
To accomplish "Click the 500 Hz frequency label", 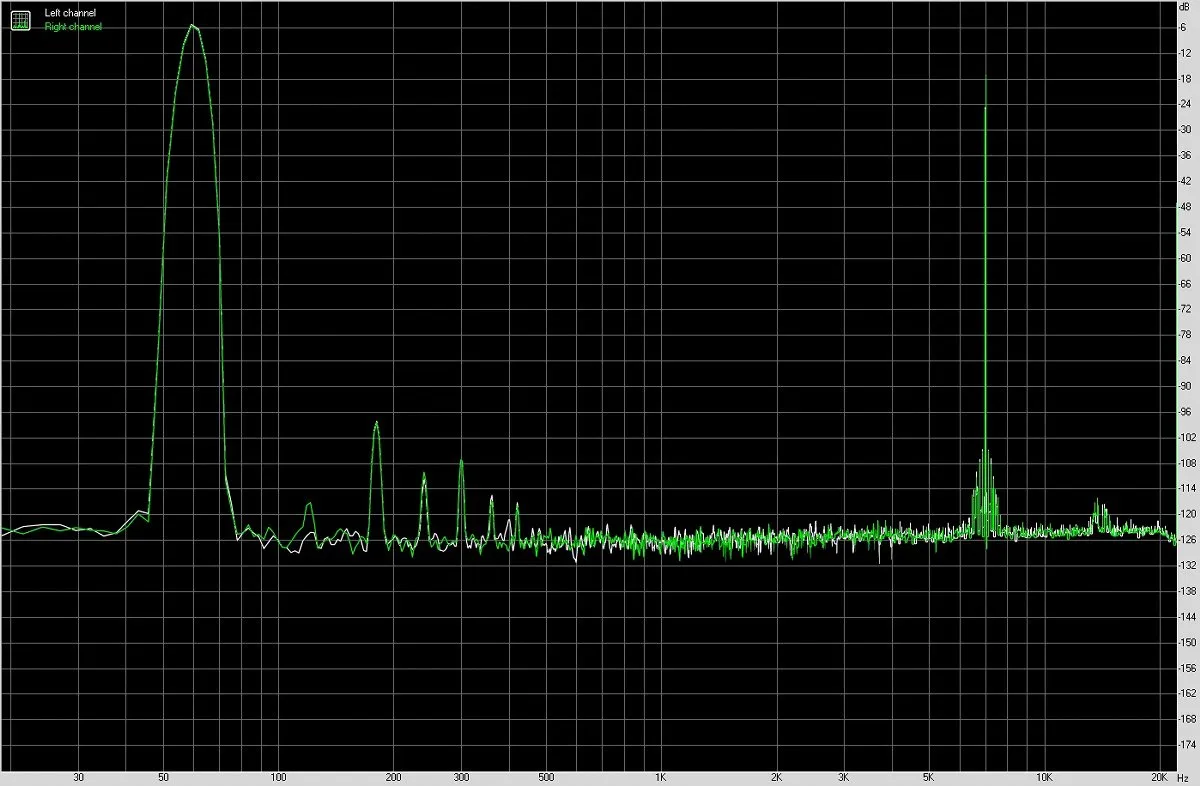I will [x=546, y=777].
